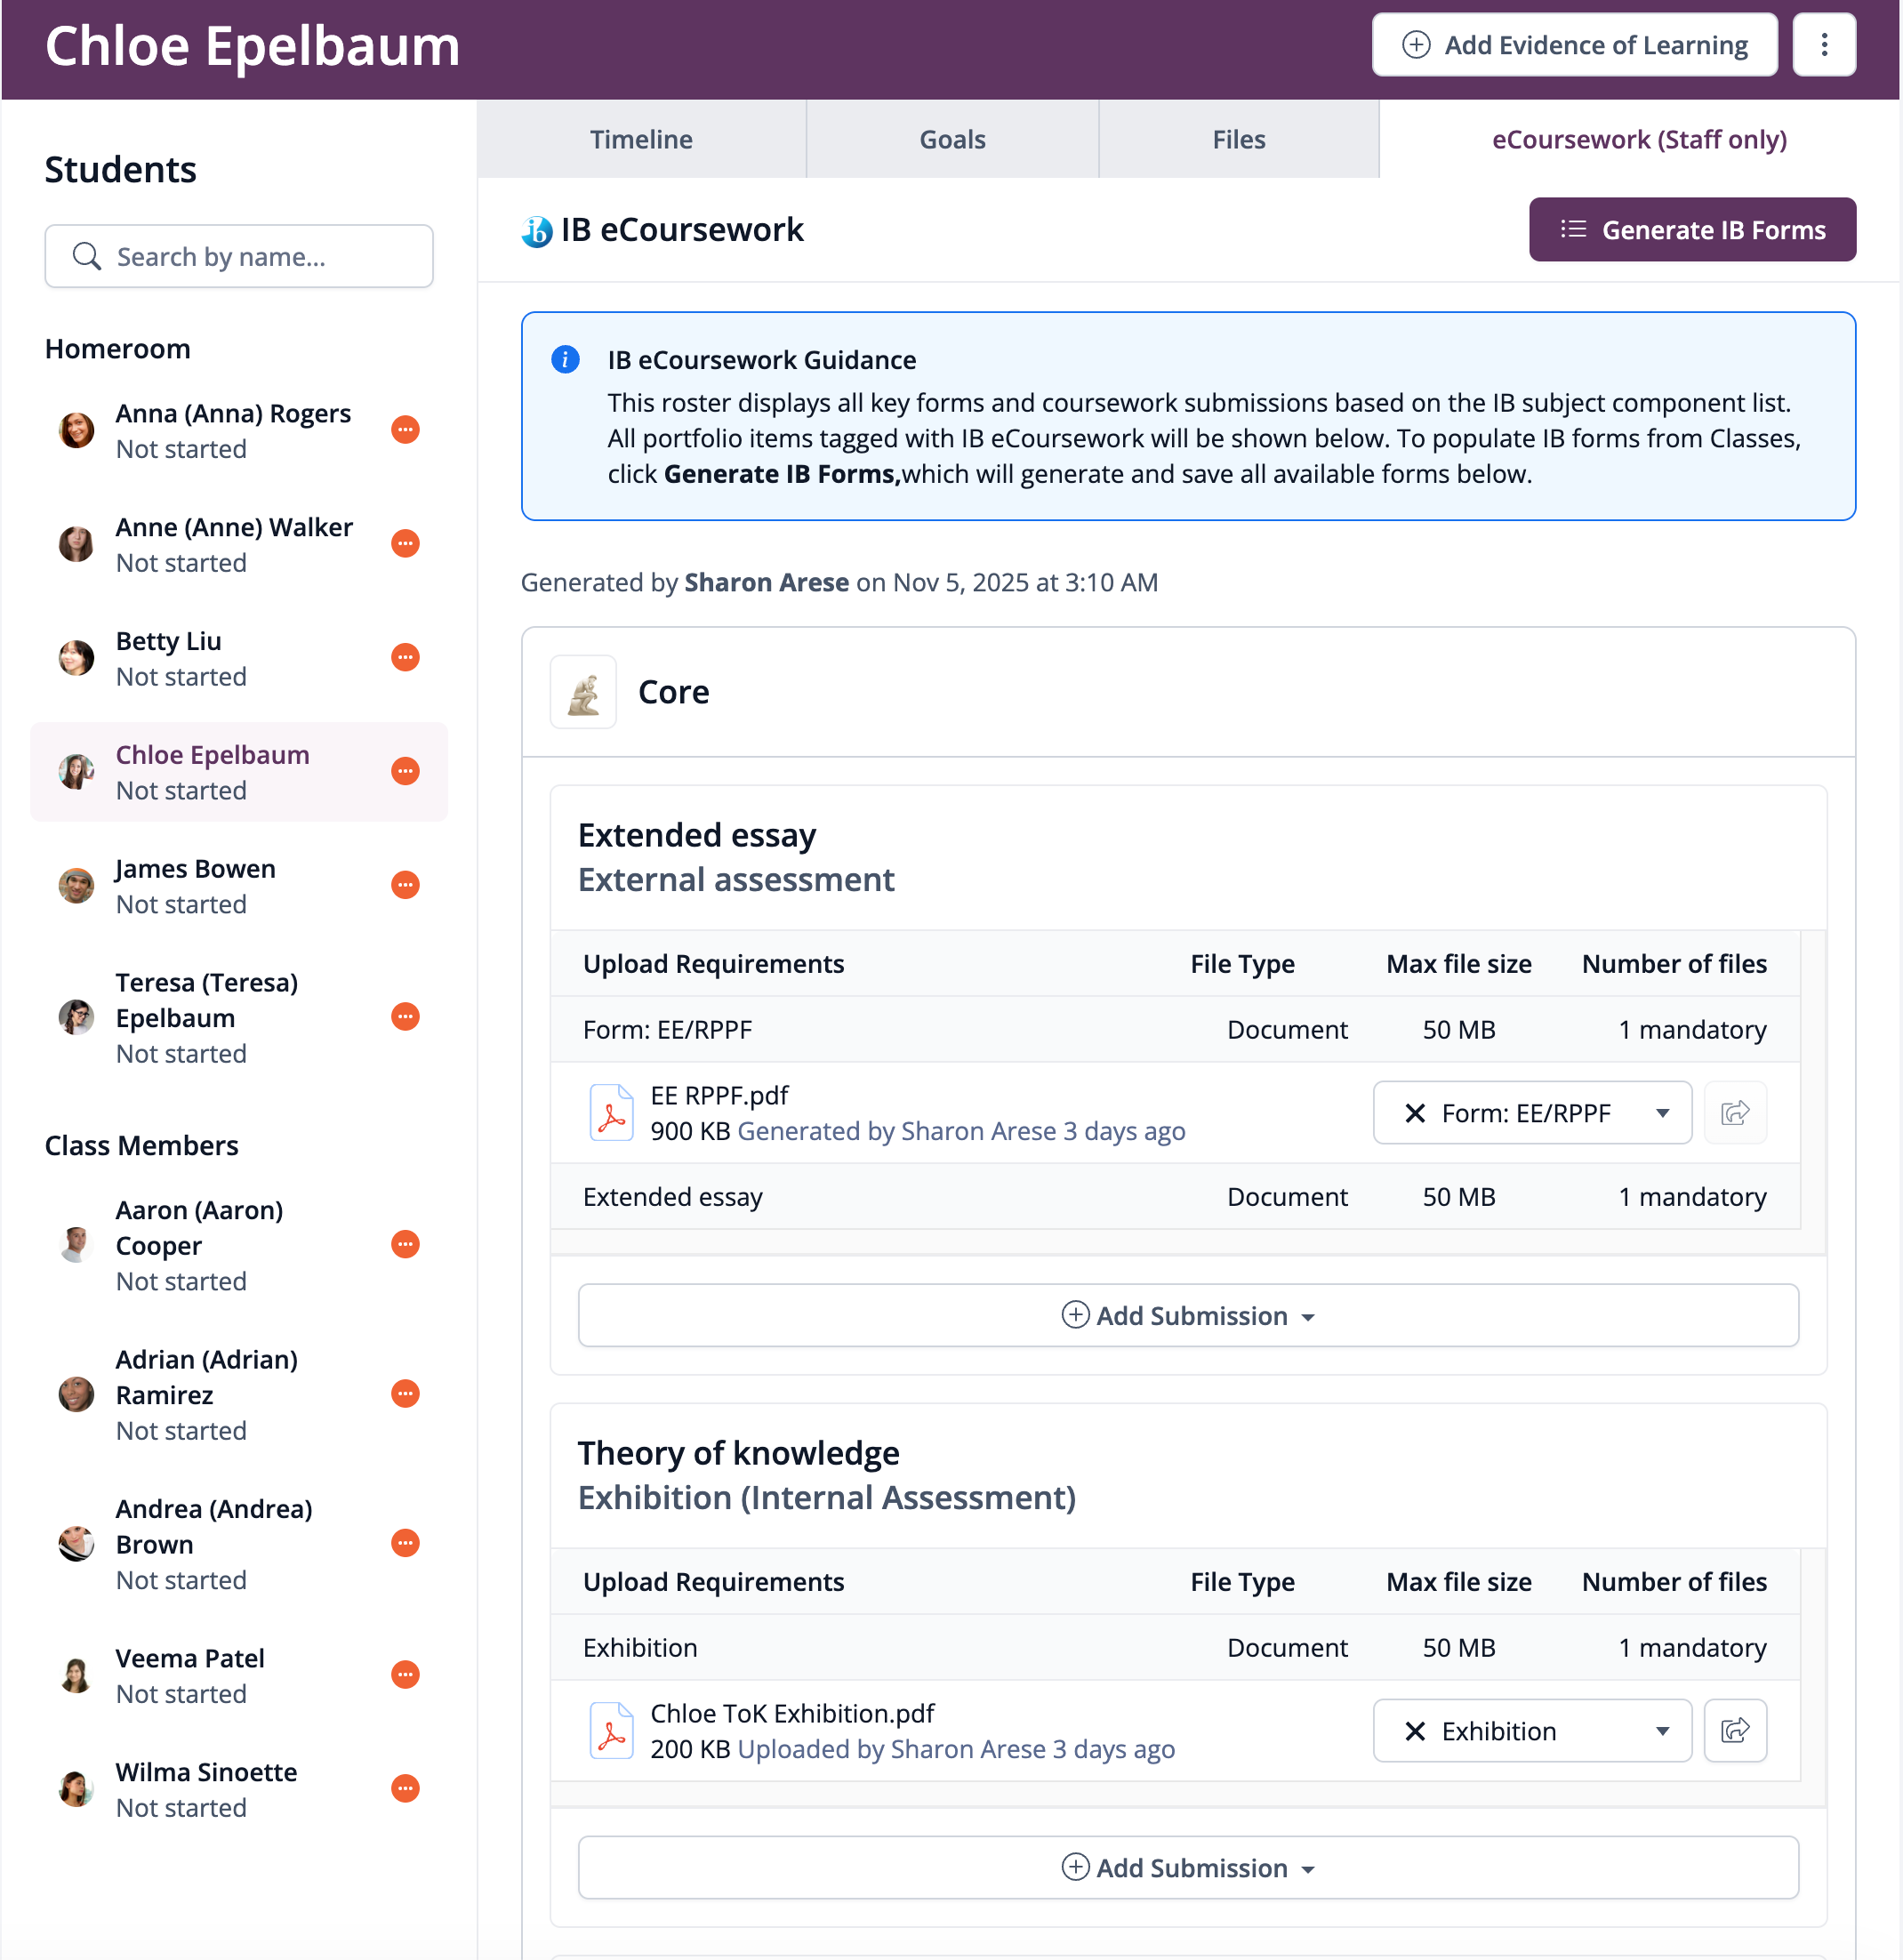Click the Chloe ToK Exhibition.pdf file icon
Screen dimensions: 1903x1960
[611, 1730]
